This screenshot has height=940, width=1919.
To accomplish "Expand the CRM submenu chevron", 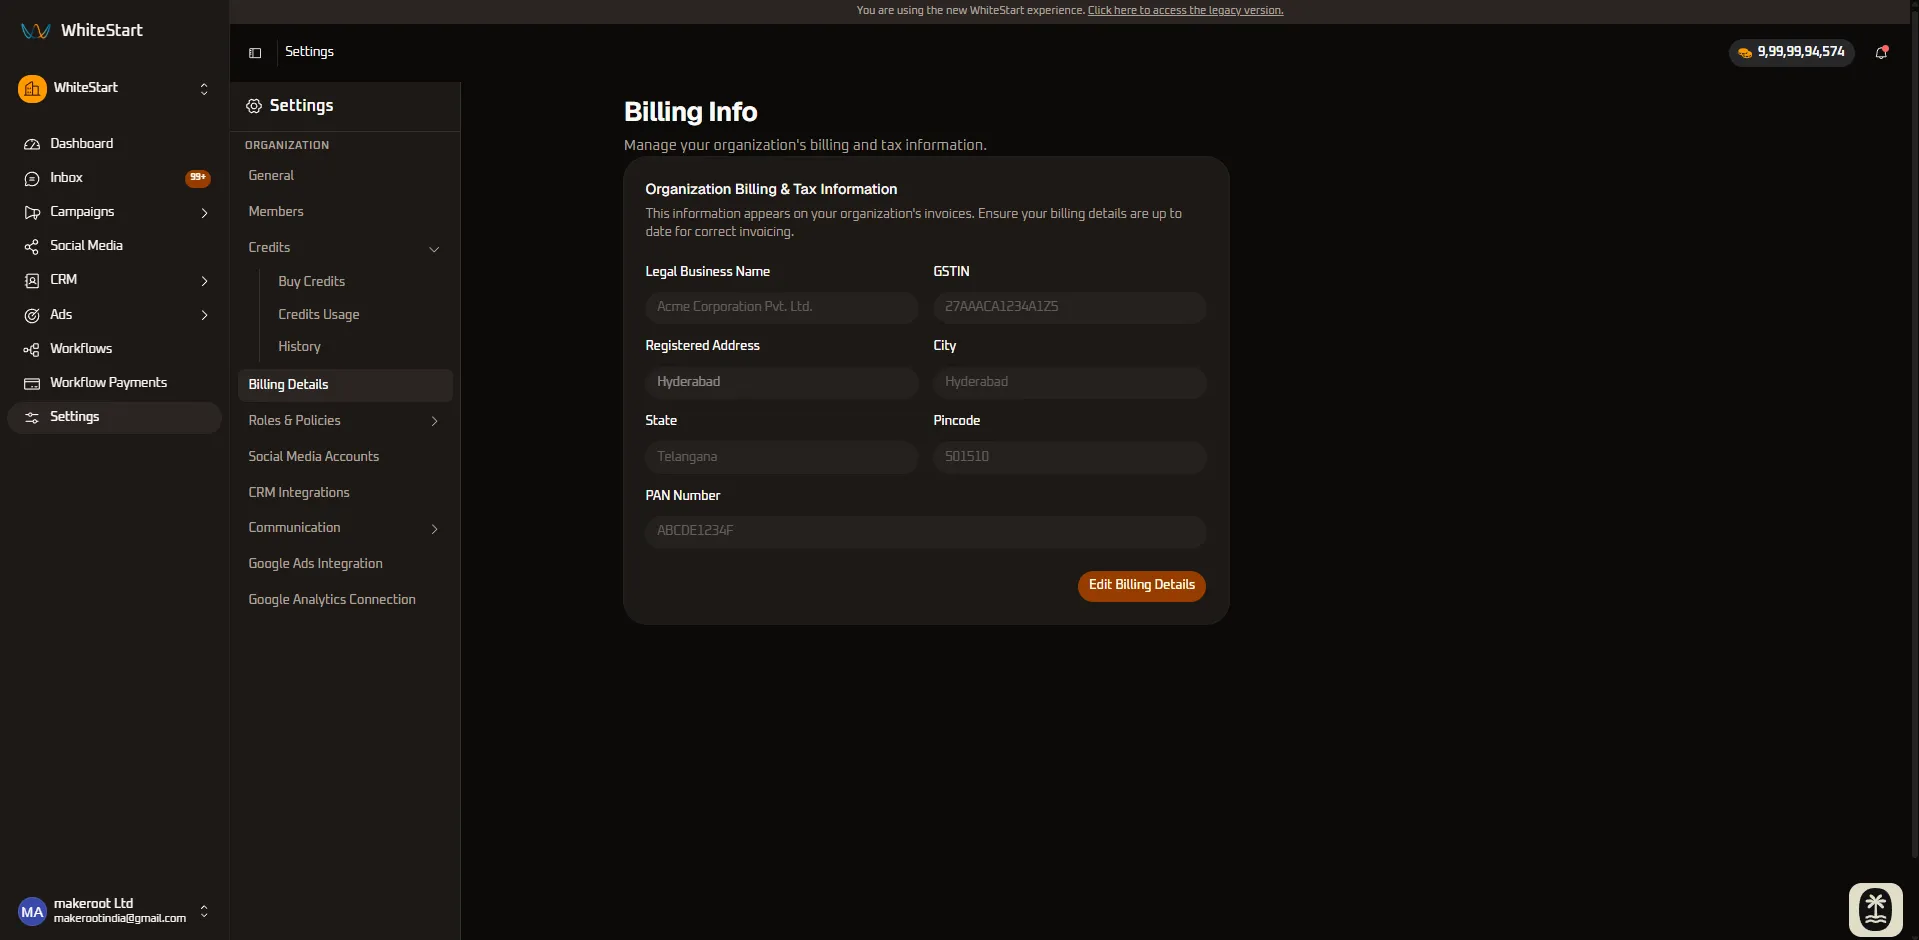I will (x=204, y=281).
